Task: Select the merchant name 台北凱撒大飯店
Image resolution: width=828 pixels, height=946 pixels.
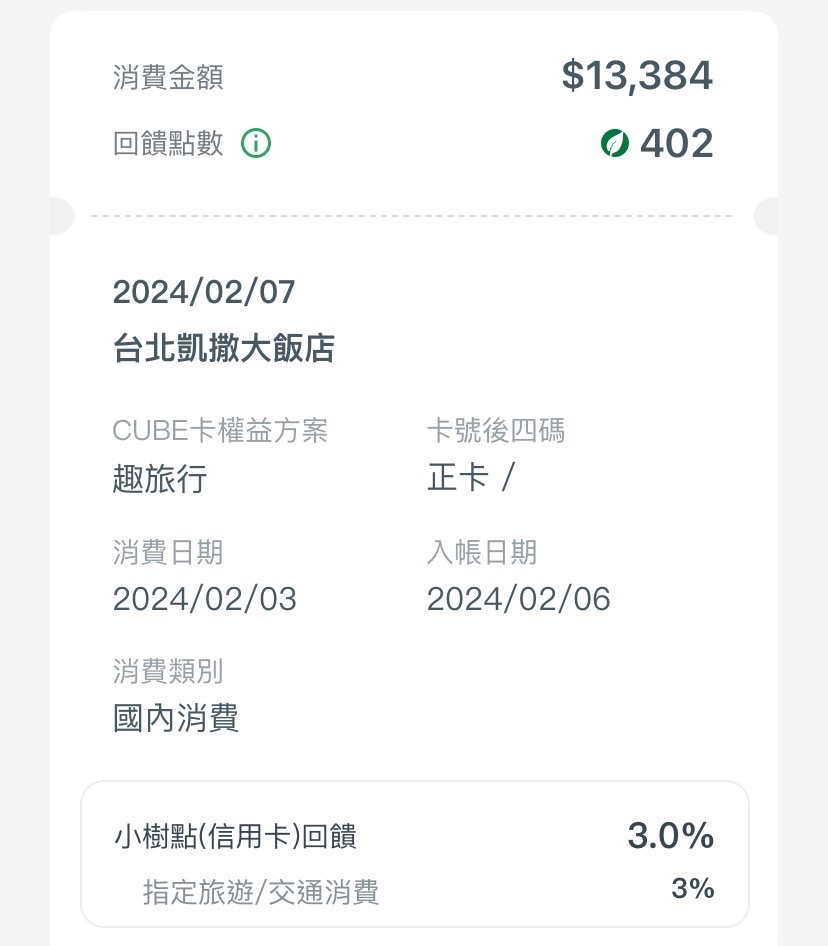Action: [x=224, y=348]
